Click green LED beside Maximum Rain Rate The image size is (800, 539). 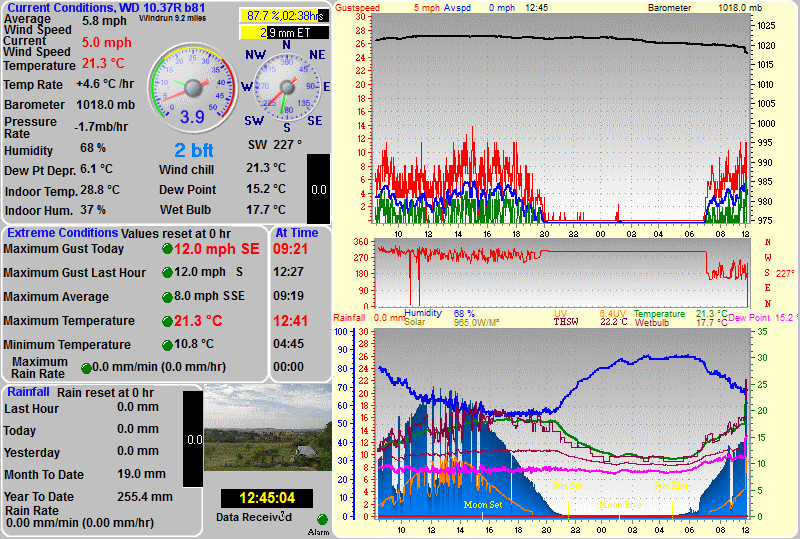[x=86, y=368]
